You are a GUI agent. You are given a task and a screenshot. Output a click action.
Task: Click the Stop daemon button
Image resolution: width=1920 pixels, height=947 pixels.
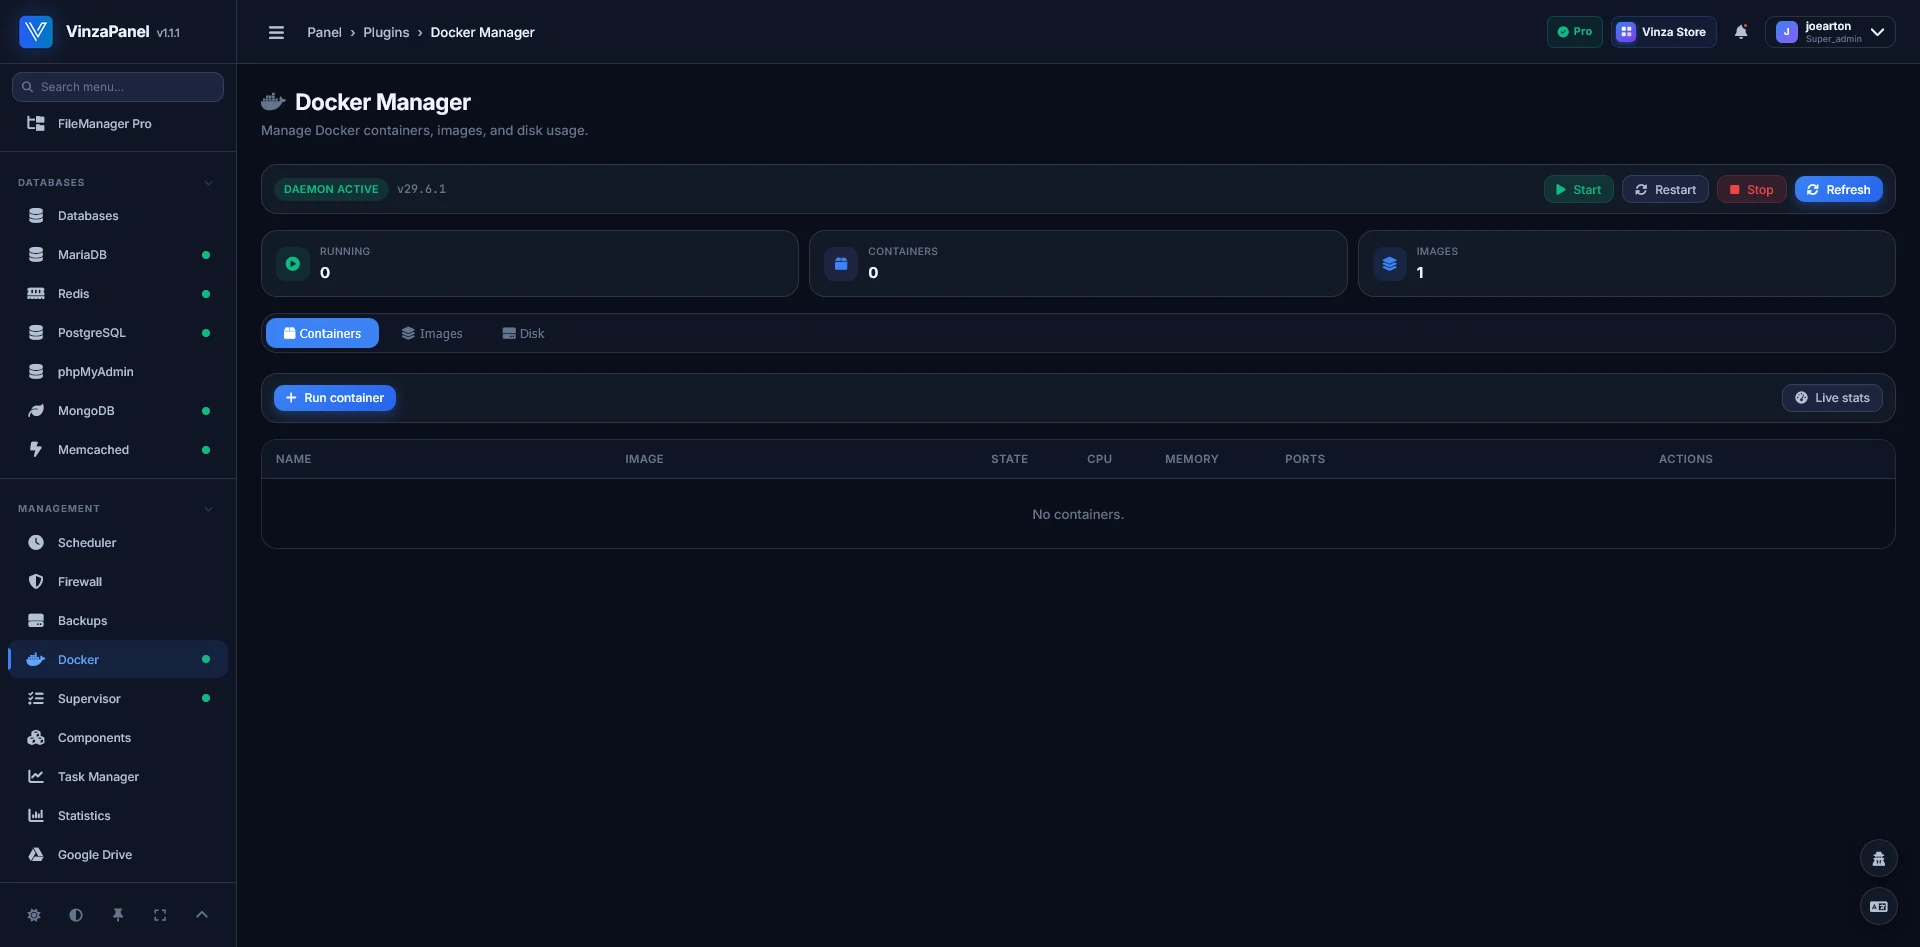[x=1751, y=190]
